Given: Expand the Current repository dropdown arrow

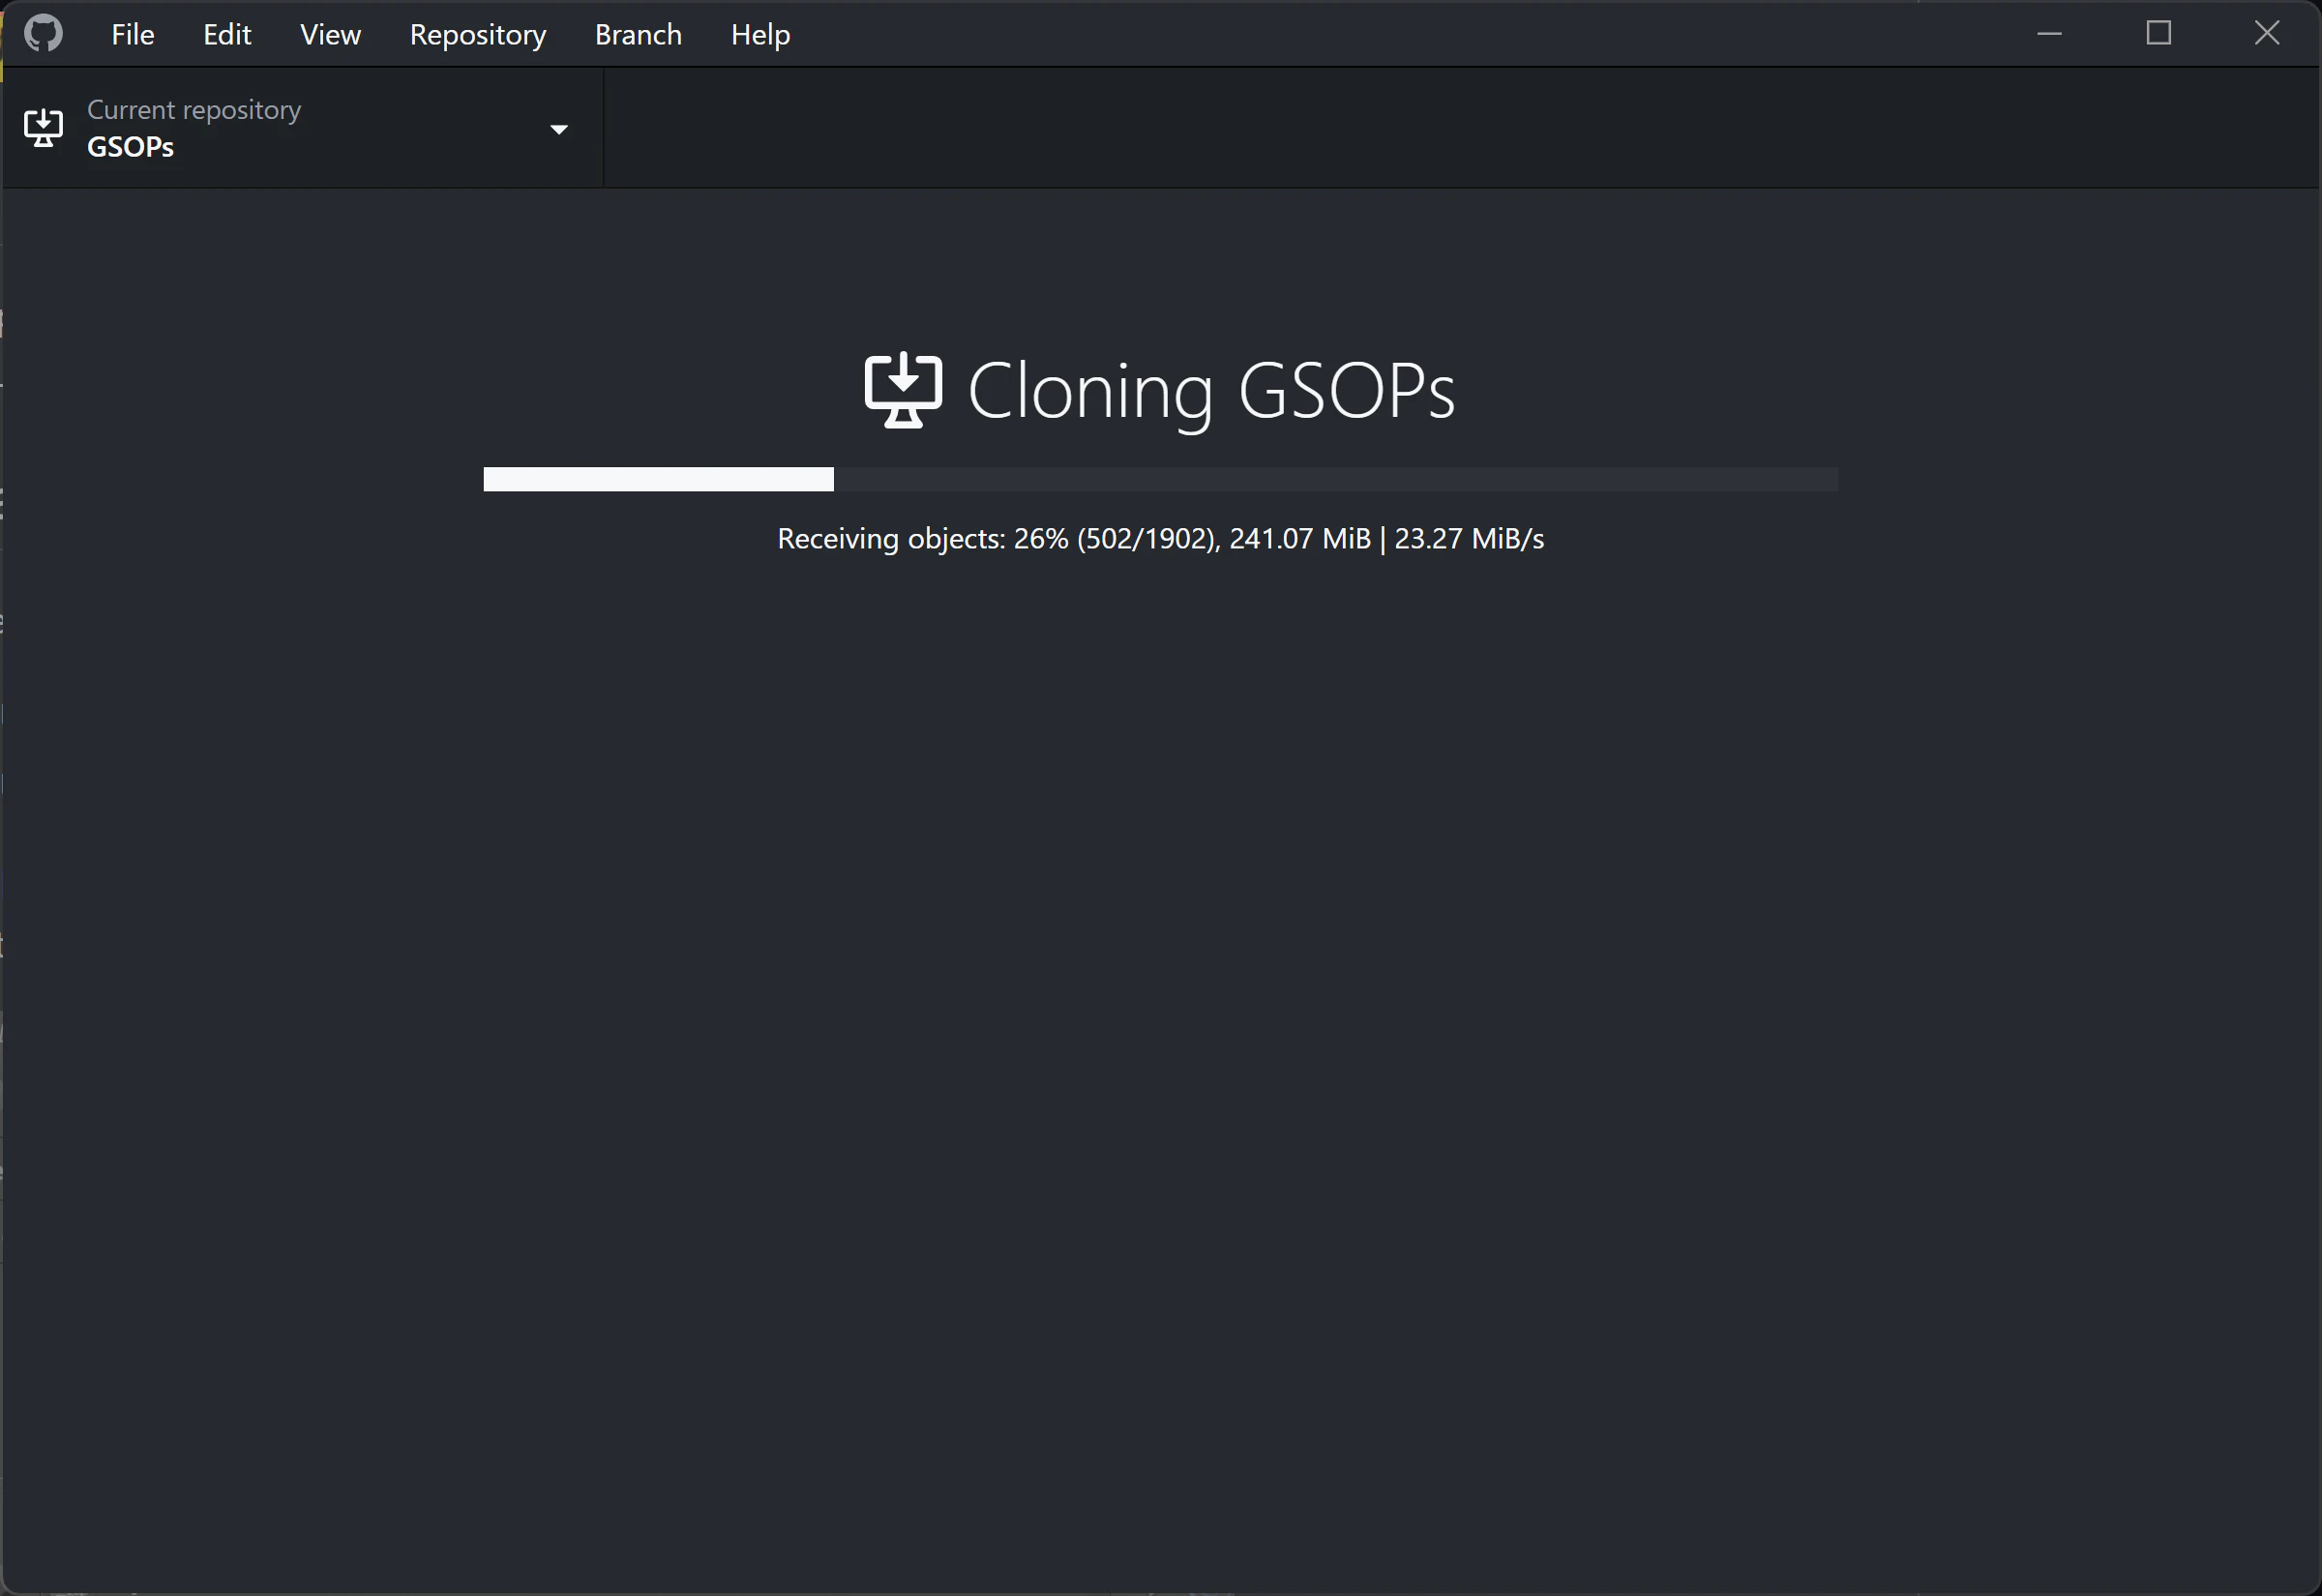Looking at the screenshot, I should 559,129.
